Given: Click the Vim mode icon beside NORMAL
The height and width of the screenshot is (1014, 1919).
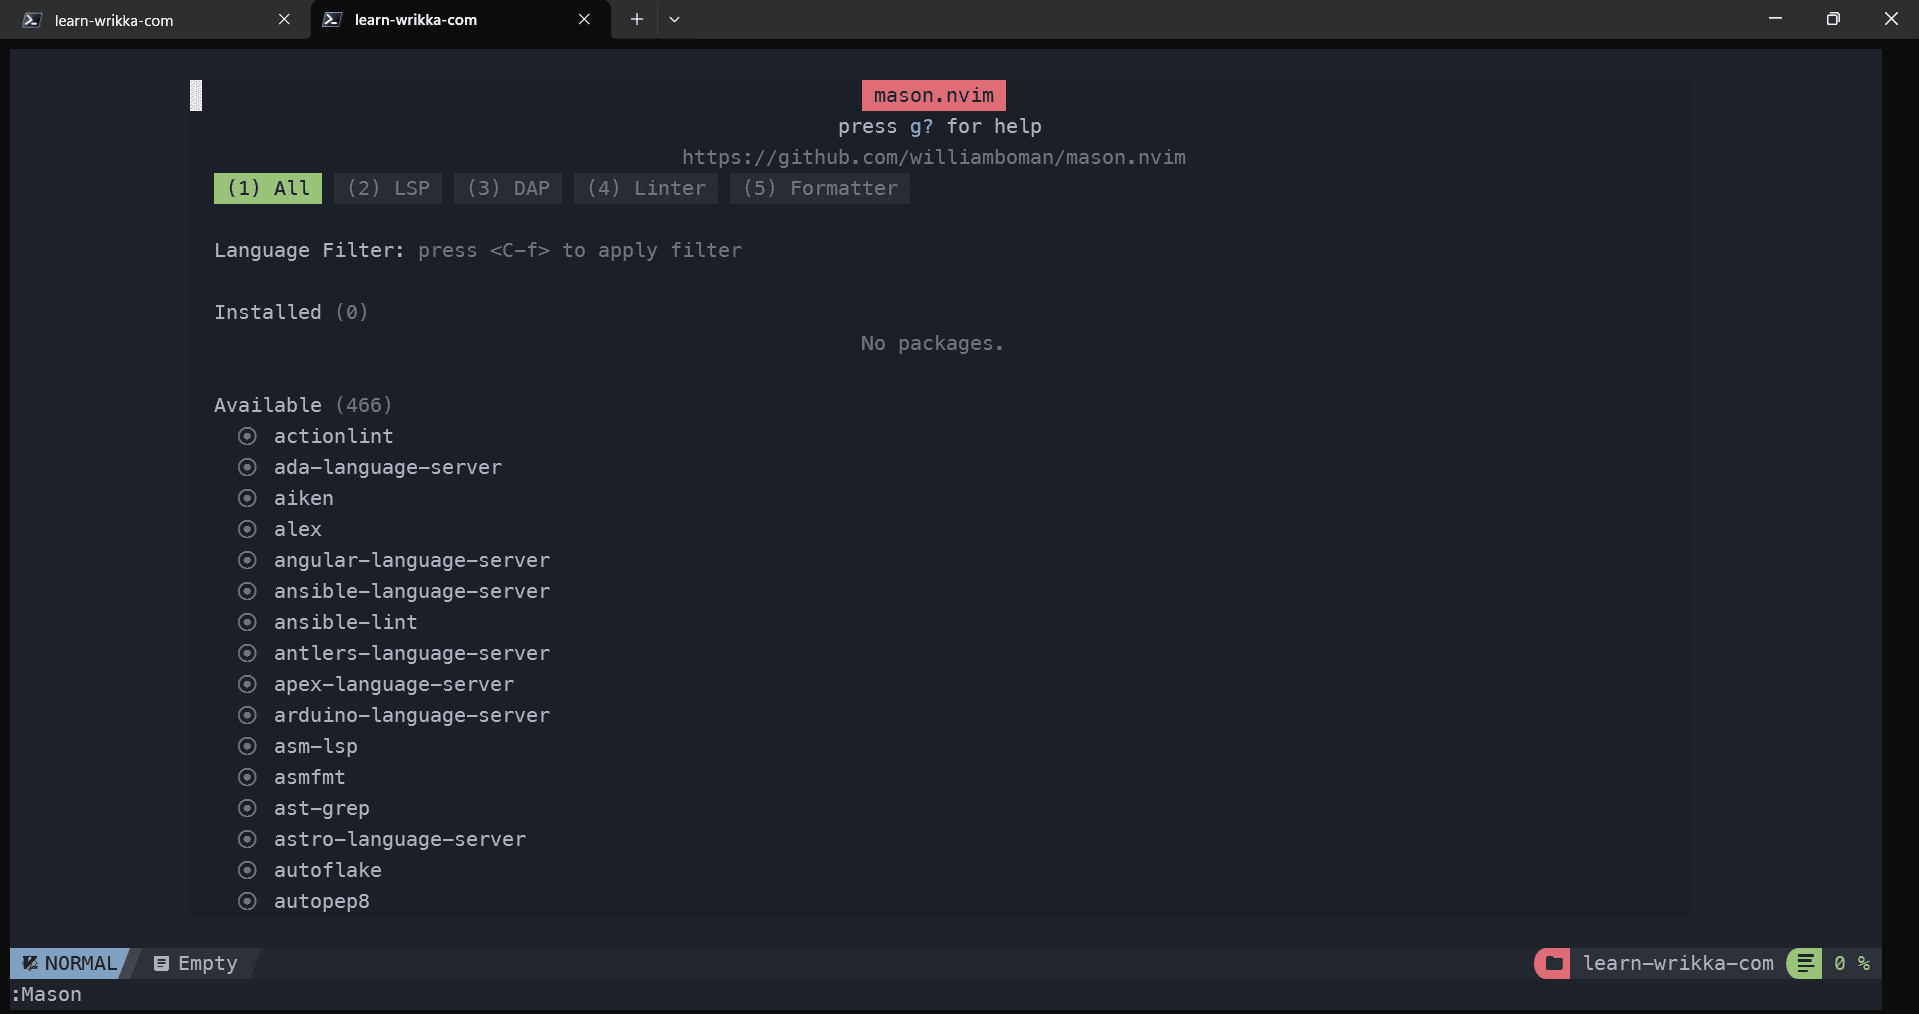Looking at the screenshot, I should (x=30, y=963).
